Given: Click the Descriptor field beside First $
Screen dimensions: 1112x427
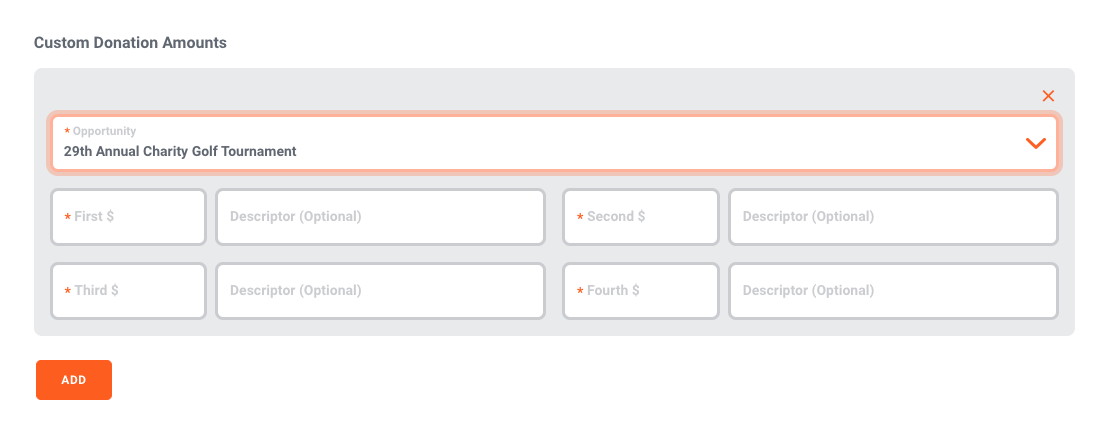Looking at the screenshot, I should pos(380,217).
